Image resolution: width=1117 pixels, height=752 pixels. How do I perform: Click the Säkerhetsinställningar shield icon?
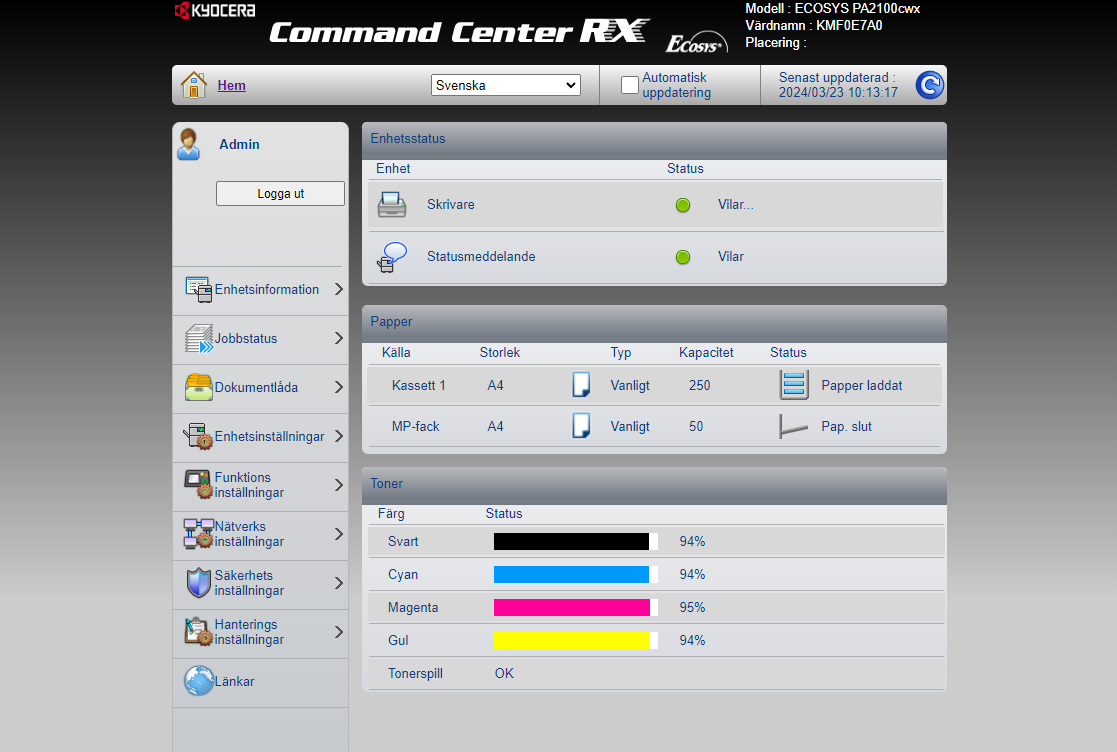tap(198, 583)
